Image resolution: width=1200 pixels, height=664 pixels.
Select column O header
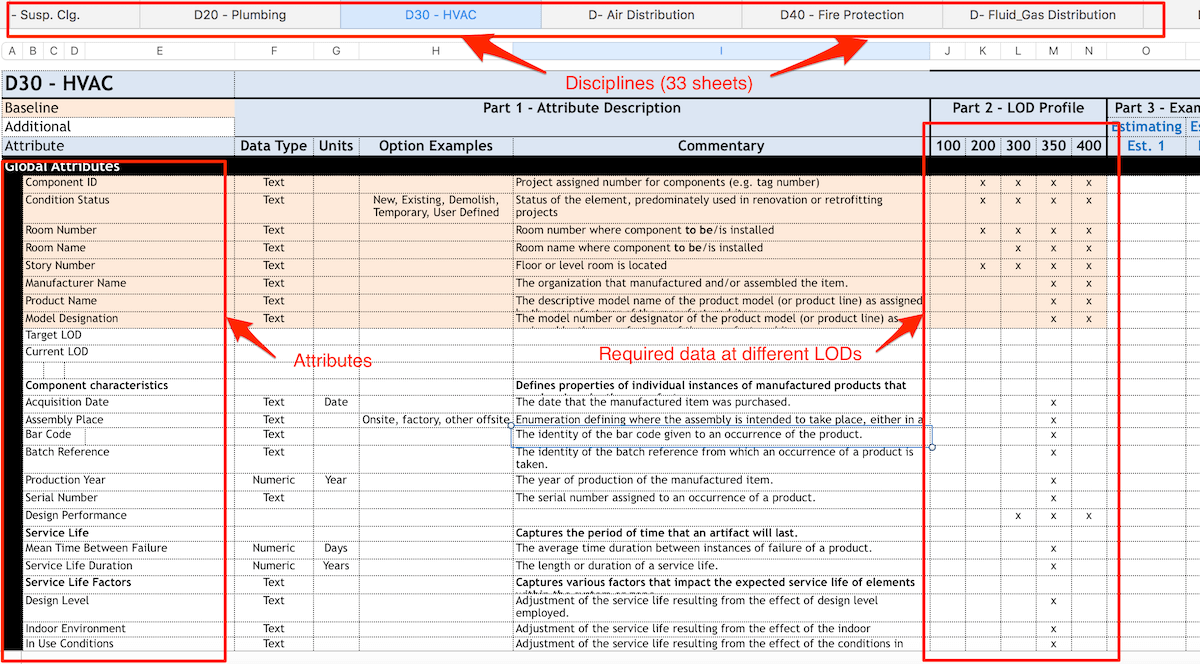(1146, 51)
